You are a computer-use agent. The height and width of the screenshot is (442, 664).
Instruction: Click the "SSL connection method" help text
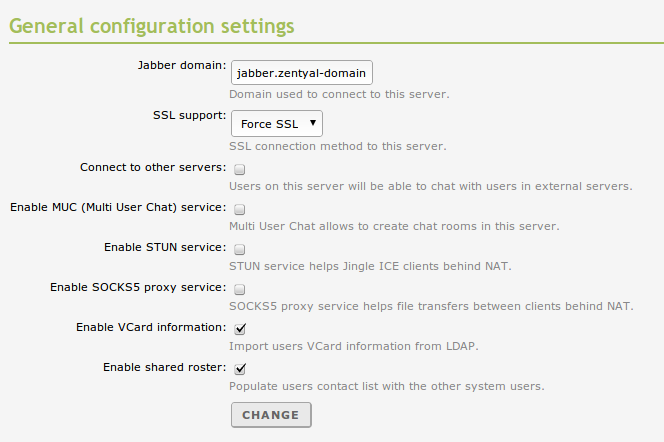[x=337, y=146]
